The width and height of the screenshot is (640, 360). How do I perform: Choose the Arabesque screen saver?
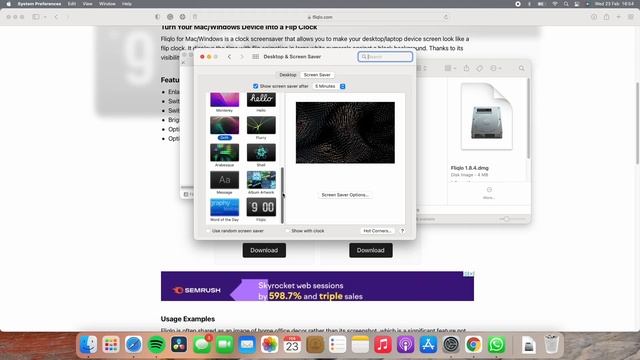click(224, 153)
